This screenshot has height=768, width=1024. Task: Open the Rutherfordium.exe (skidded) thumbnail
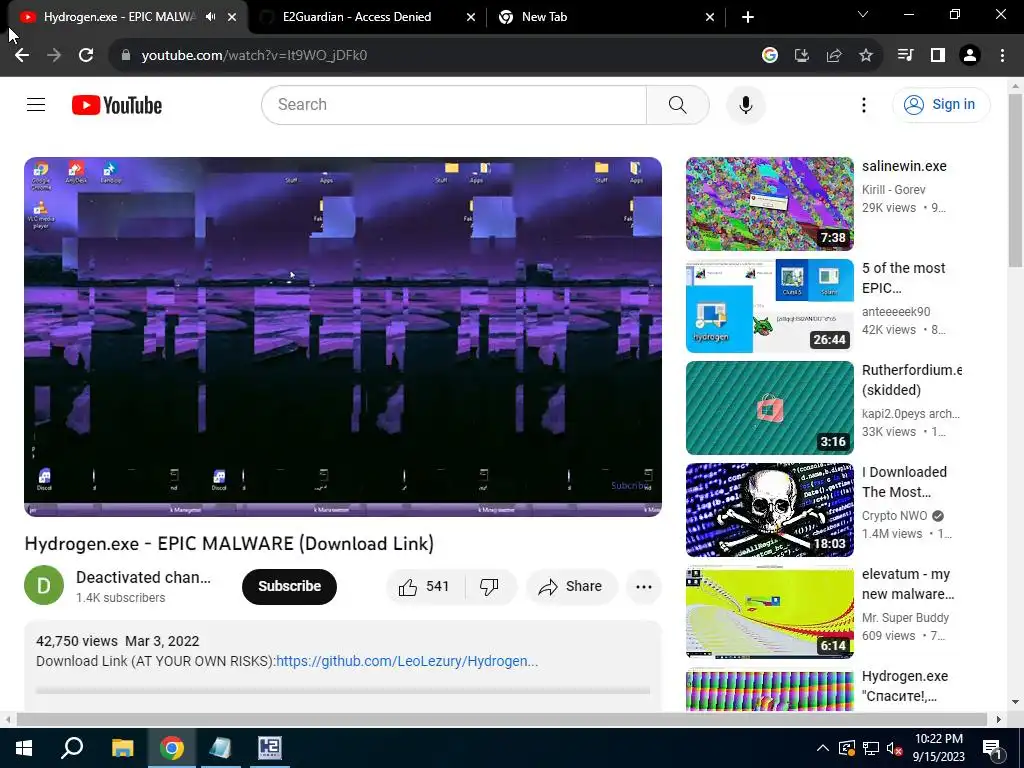point(769,408)
